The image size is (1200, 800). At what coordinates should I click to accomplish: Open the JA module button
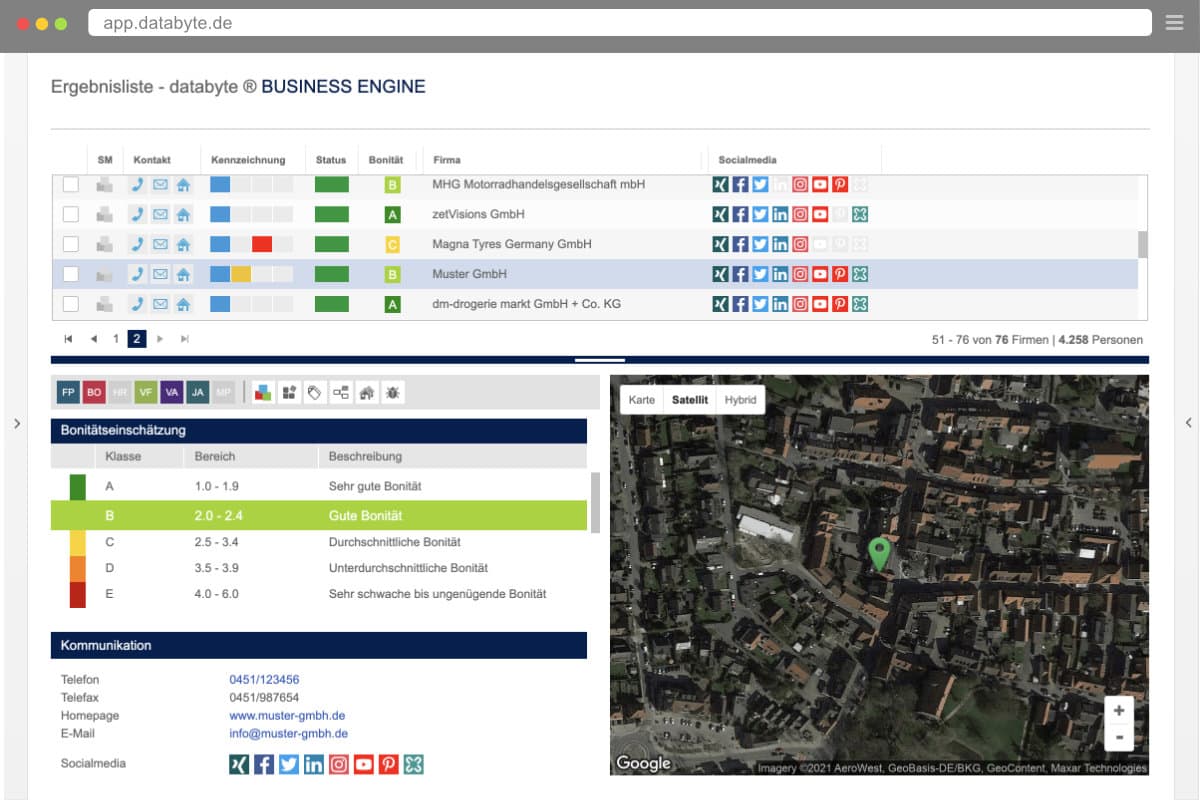click(198, 393)
